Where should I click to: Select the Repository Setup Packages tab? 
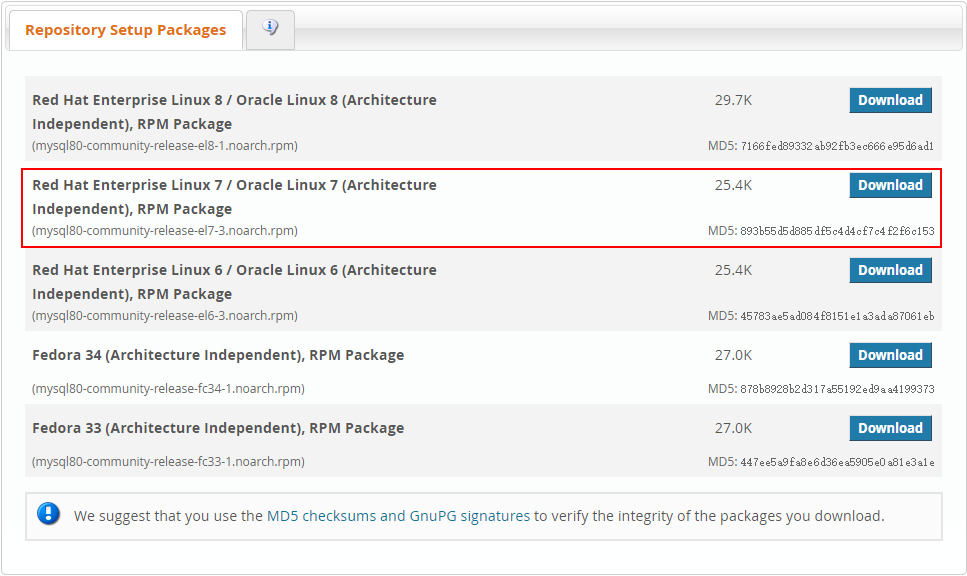pos(125,30)
